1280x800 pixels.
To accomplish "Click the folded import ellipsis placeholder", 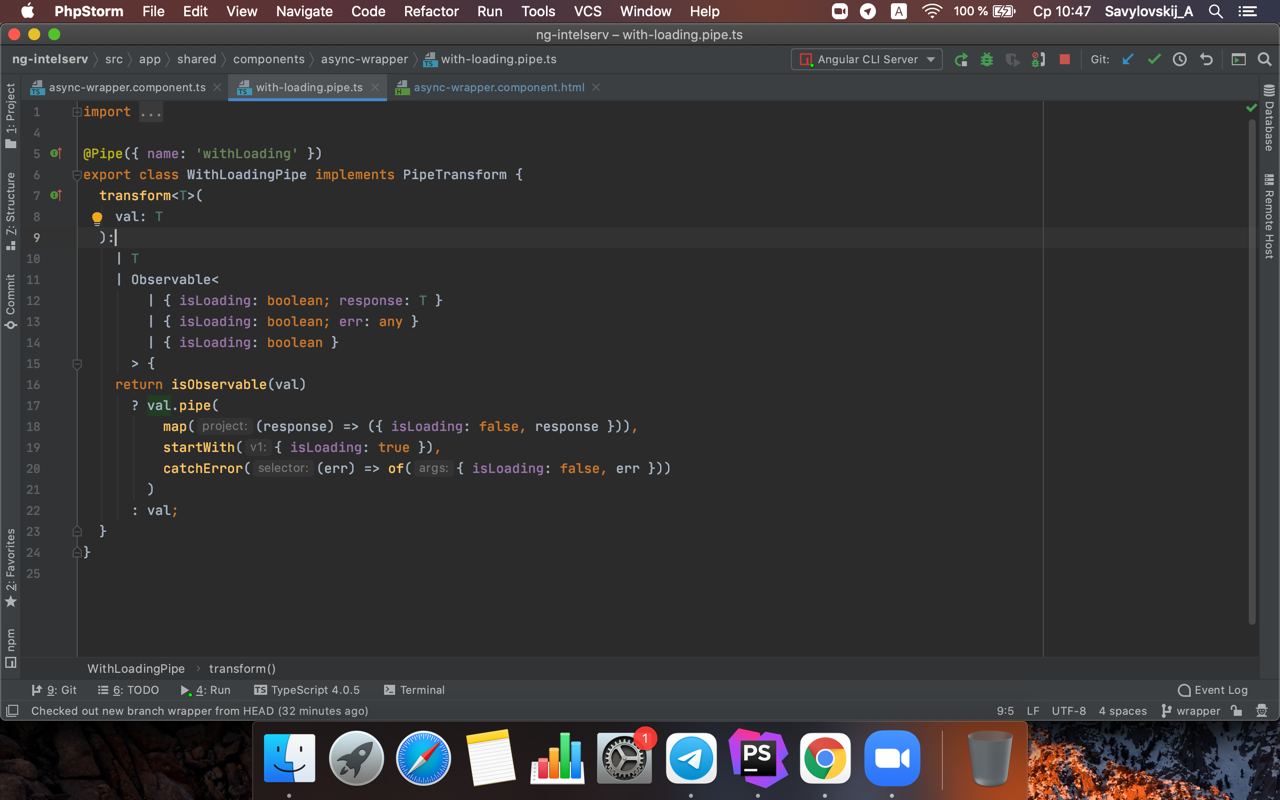I will point(151,112).
